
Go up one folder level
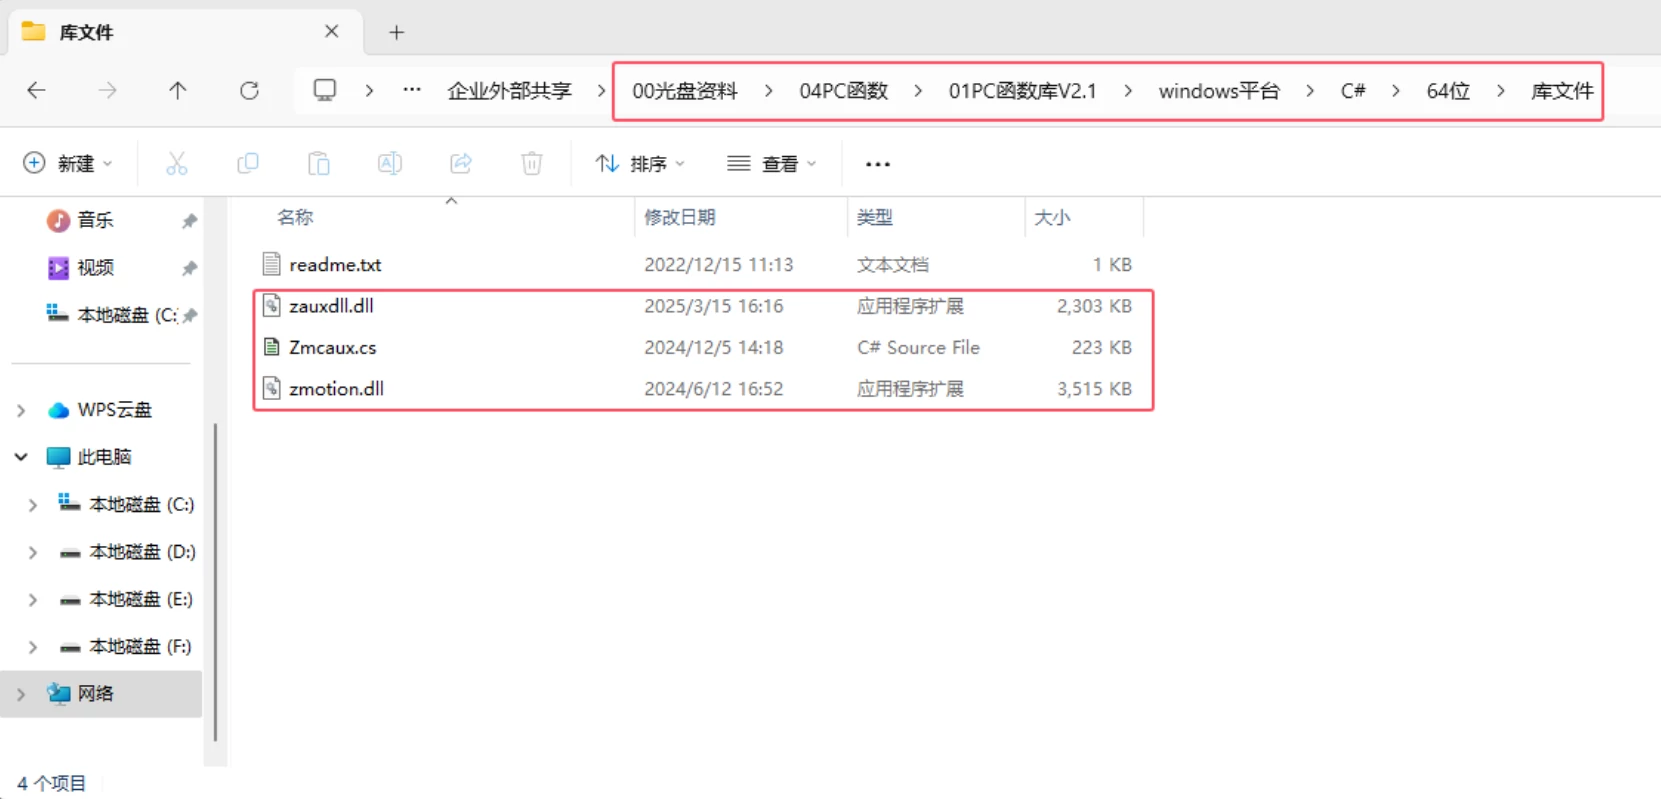(x=178, y=91)
